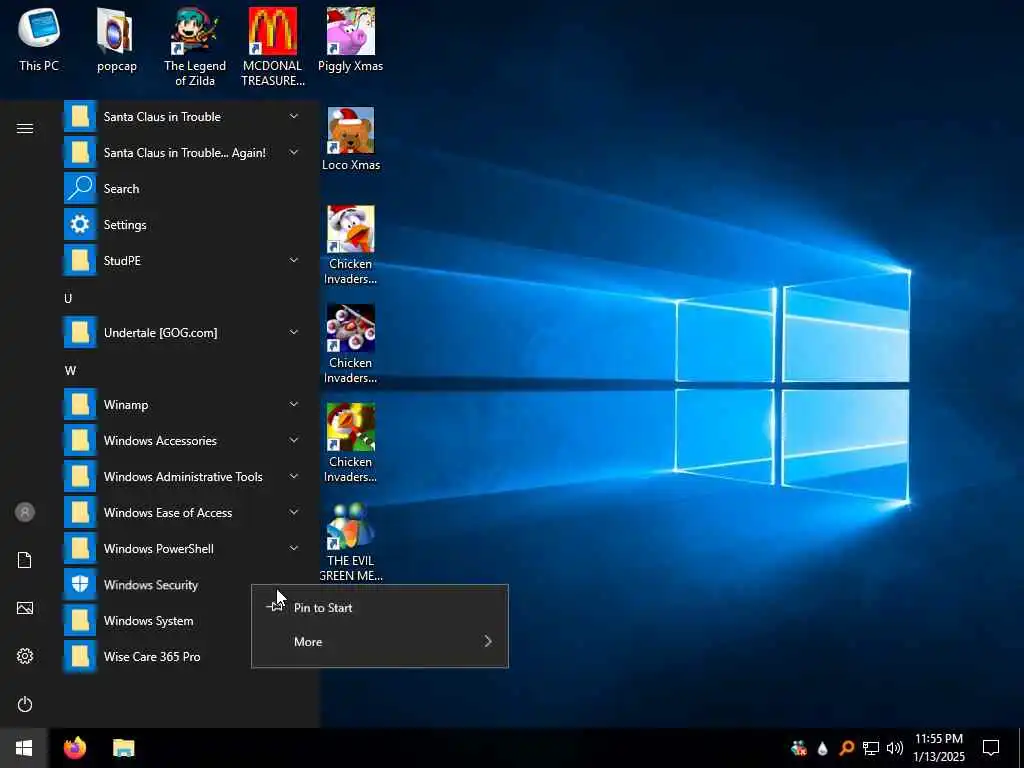Open the user account icon in Start

[25, 512]
